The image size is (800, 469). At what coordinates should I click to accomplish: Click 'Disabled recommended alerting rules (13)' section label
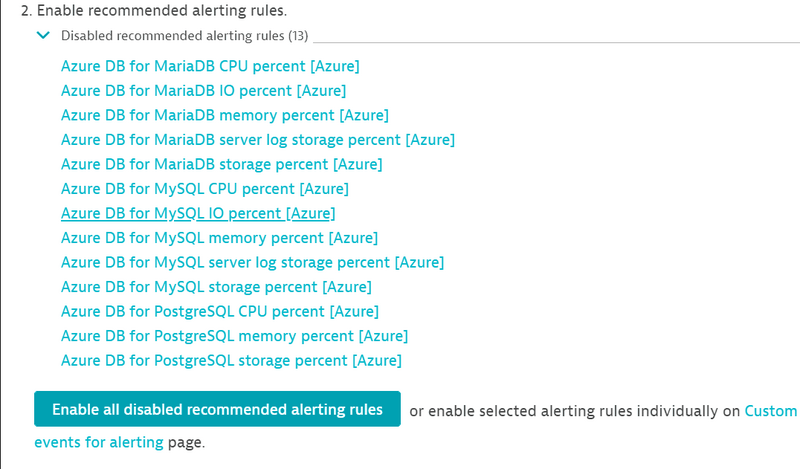click(x=185, y=36)
